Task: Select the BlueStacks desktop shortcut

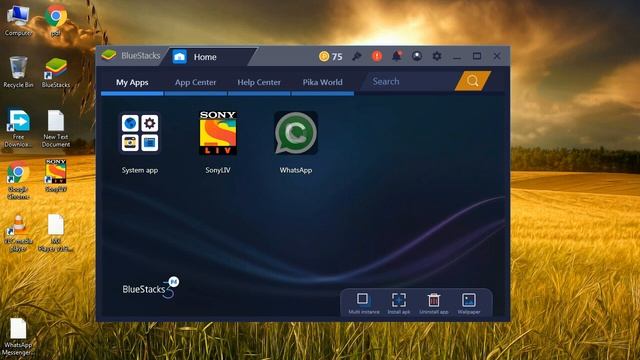Action: (x=56, y=72)
